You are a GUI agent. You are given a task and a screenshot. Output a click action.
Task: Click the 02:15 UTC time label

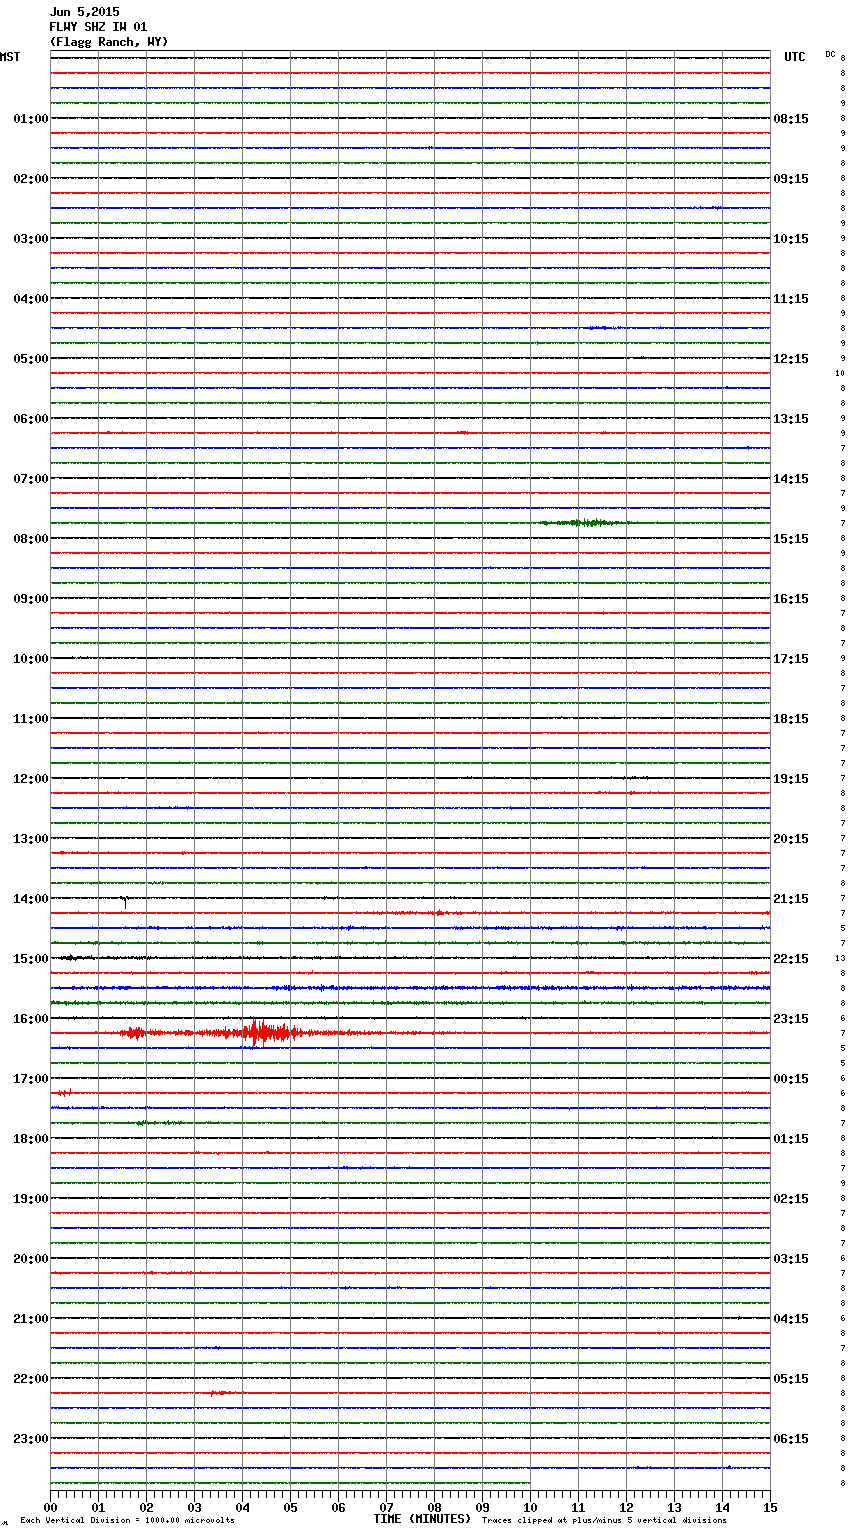(791, 1199)
